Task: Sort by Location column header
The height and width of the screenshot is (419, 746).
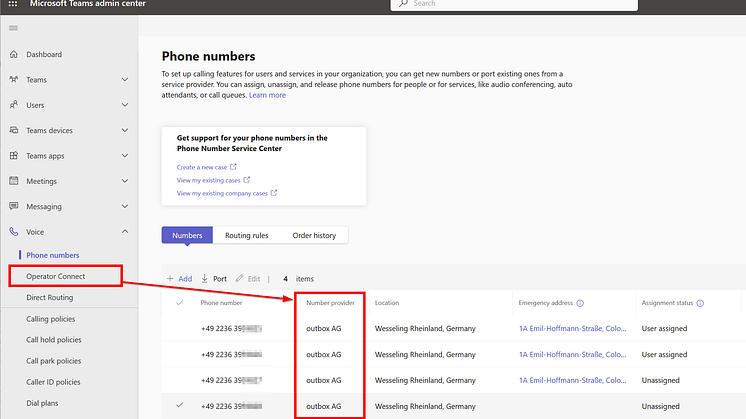Action: [387, 302]
